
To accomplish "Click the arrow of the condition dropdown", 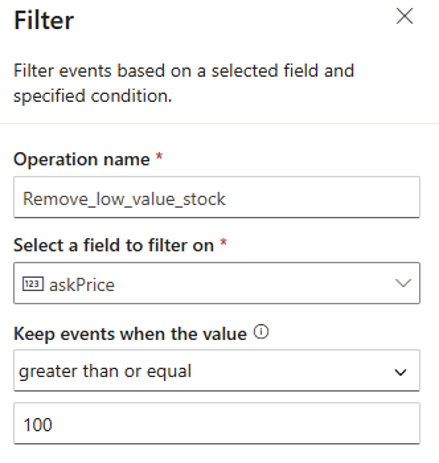I will click(400, 372).
